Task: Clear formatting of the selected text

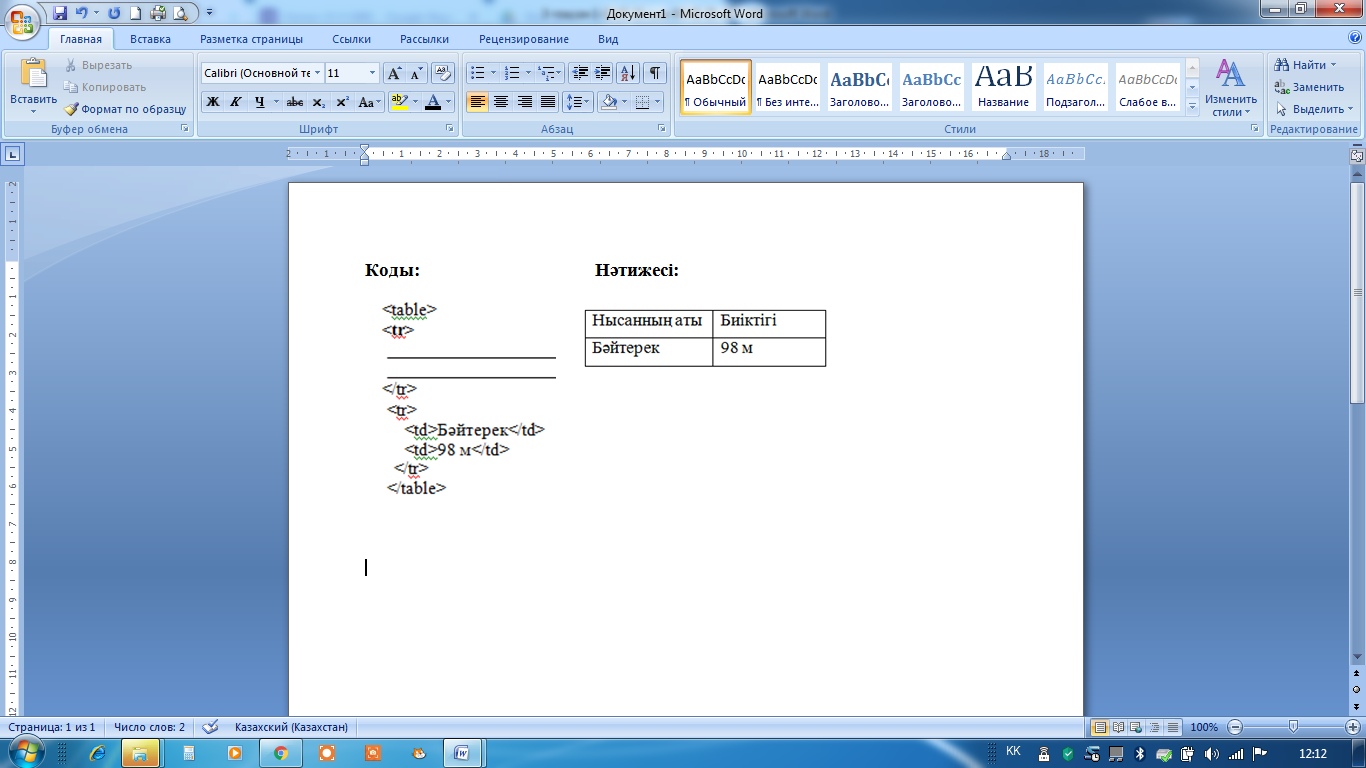Action: click(444, 73)
